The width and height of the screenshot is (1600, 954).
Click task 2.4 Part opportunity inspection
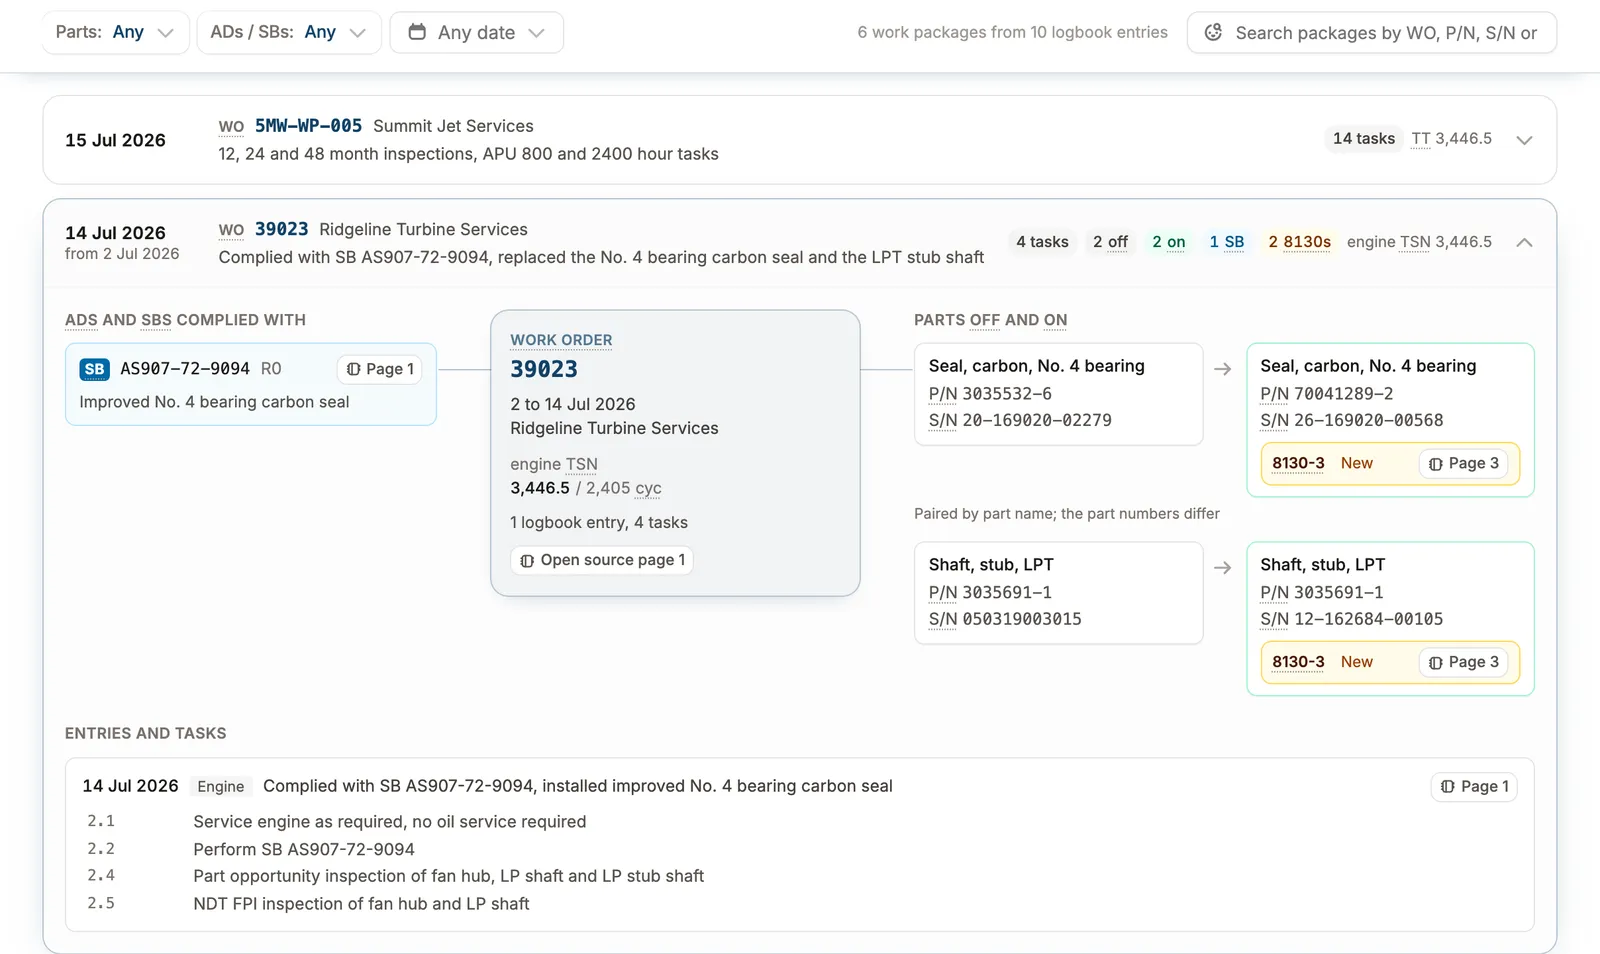(x=449, y=876)
